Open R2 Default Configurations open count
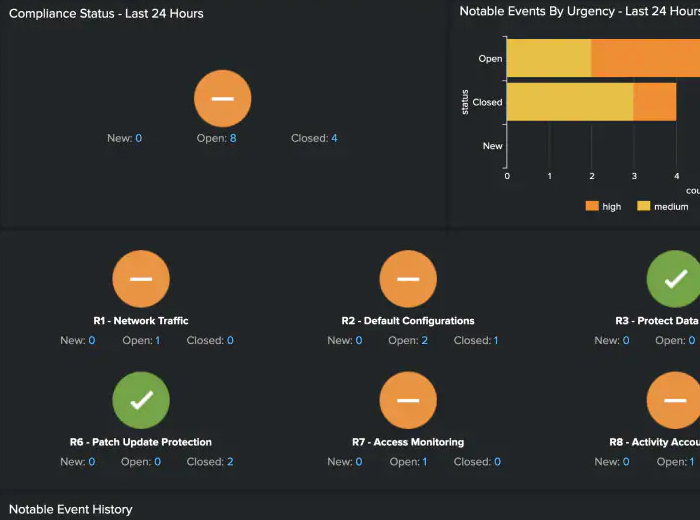This screenshot has height=520, width=700. point(424,340)
